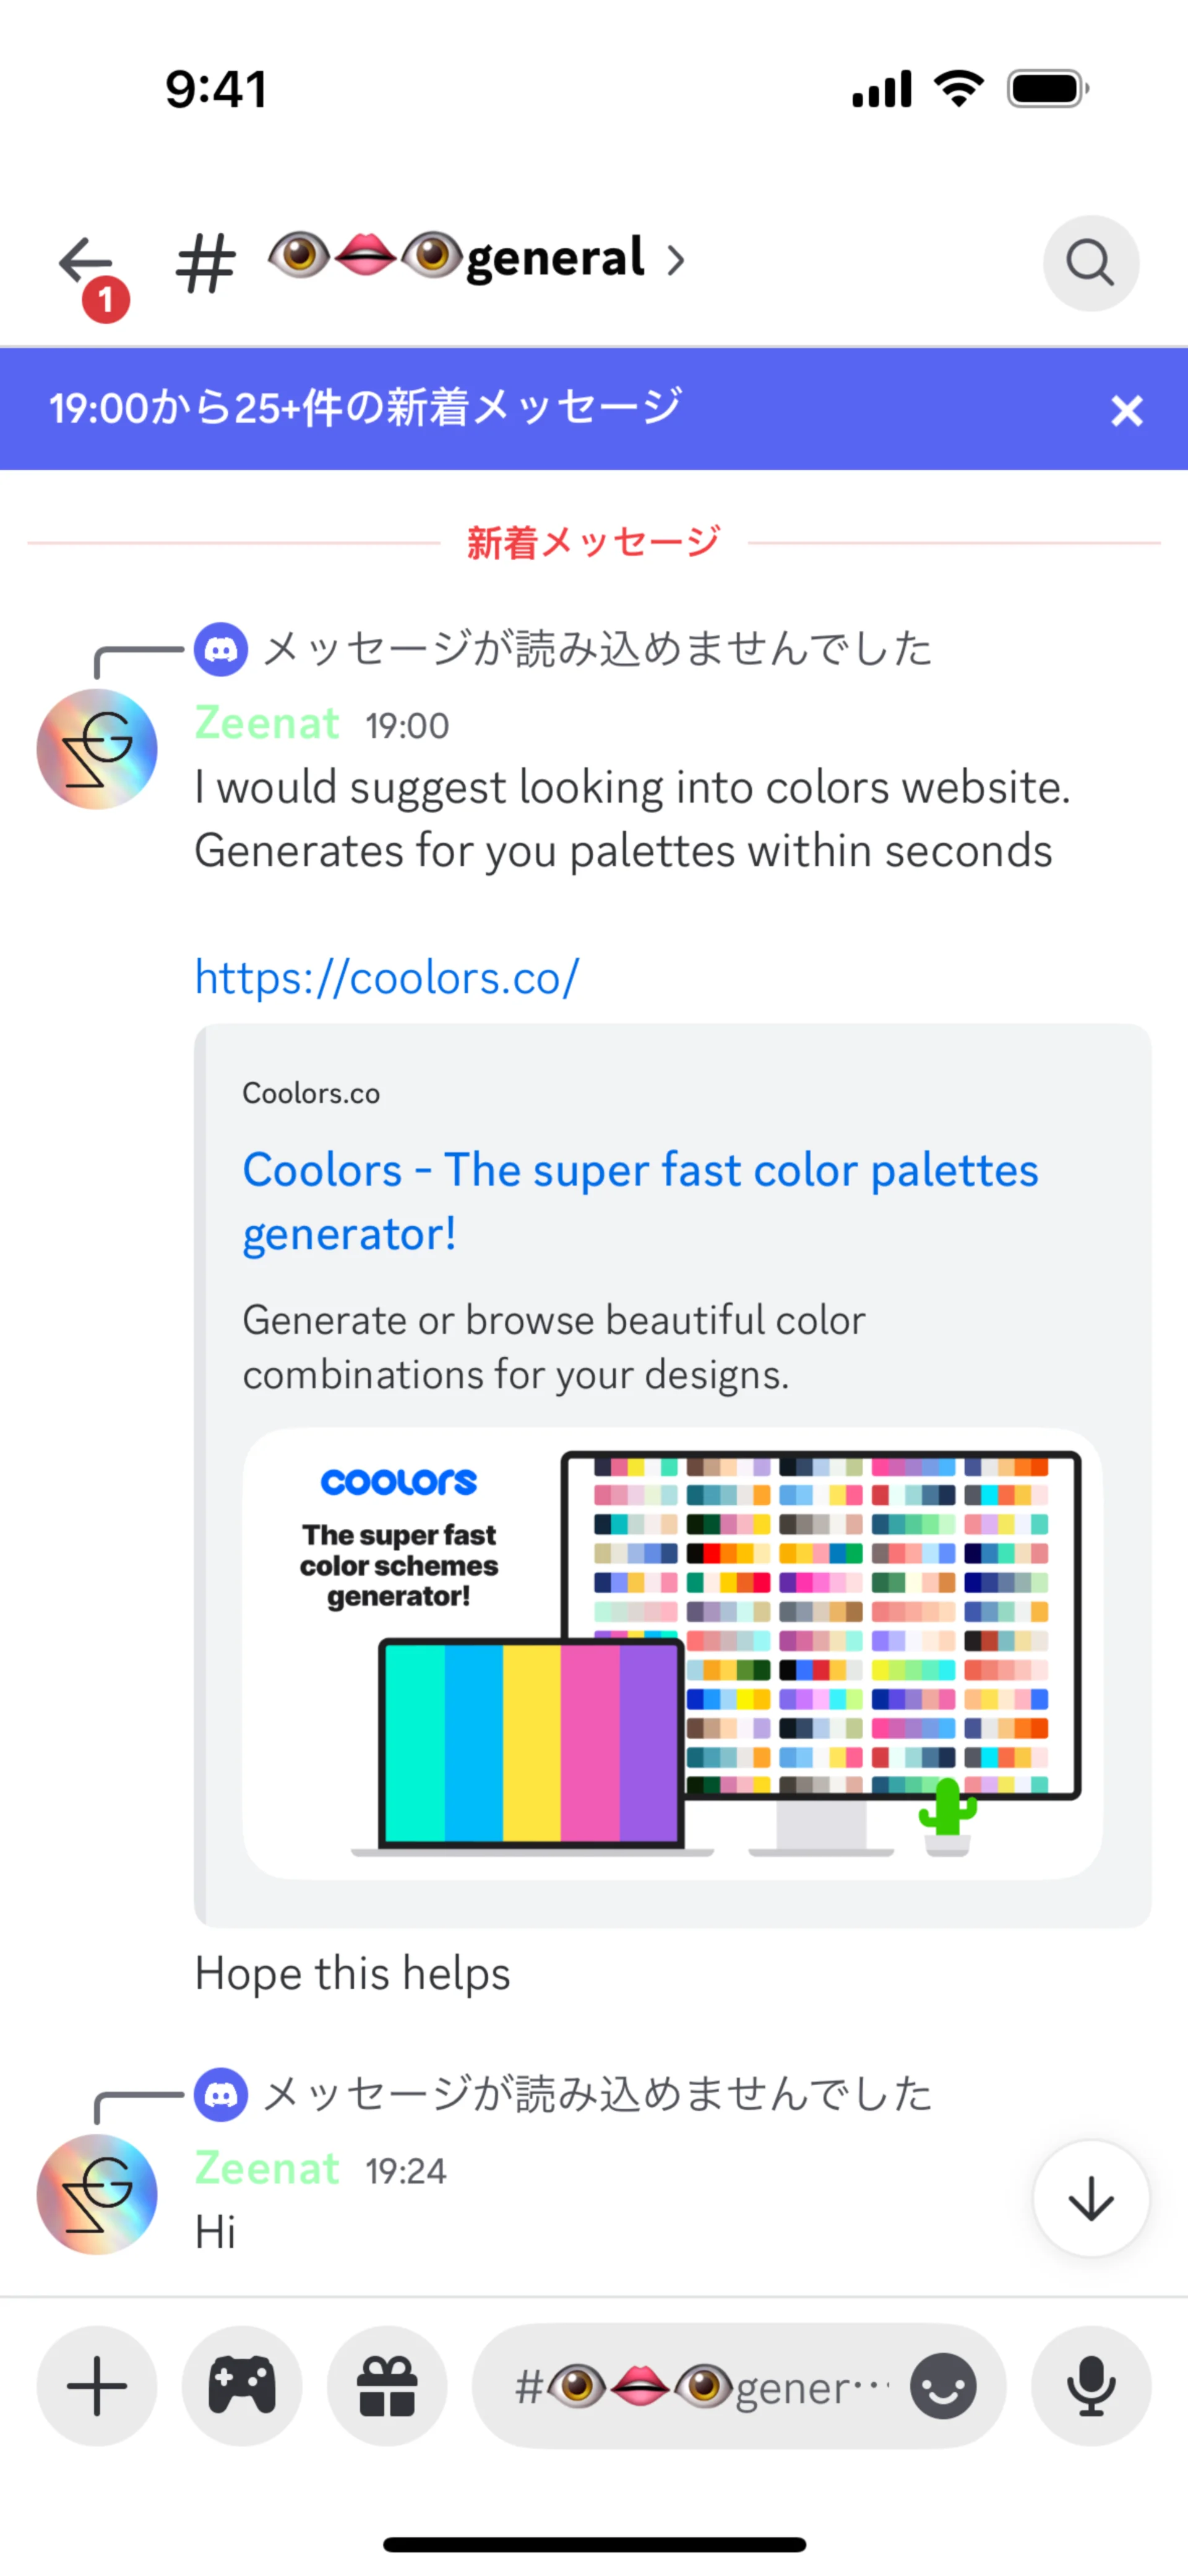Tap Zeenat's avatar on 19:00 message
Viewport: 1188px width, 2576px height.
tap(97, 749)
